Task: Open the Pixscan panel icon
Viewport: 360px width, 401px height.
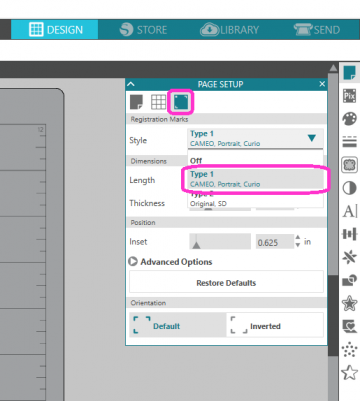Action: (x=349, y=96)
